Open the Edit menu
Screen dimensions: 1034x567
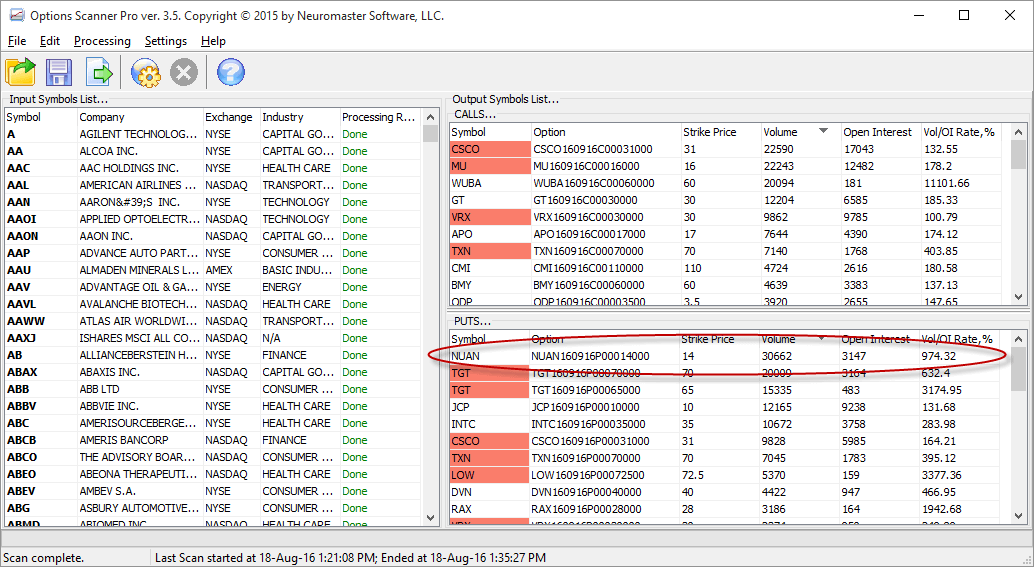pos(49,41)
